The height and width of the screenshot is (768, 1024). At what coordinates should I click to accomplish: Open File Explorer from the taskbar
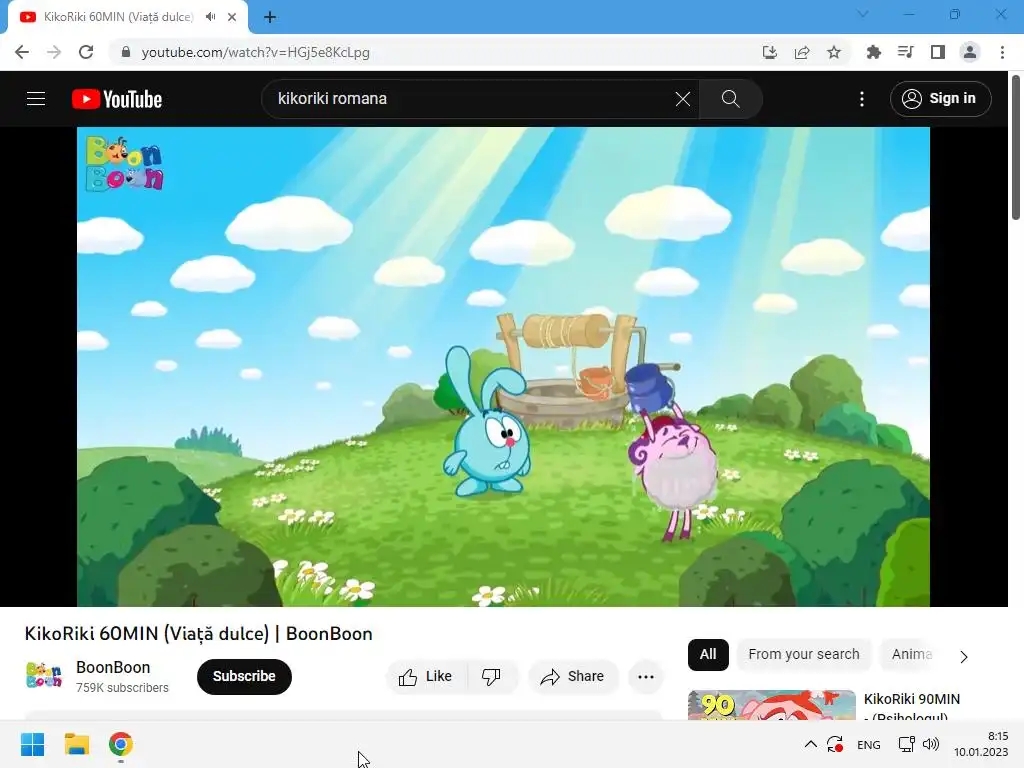pos(76,744)
